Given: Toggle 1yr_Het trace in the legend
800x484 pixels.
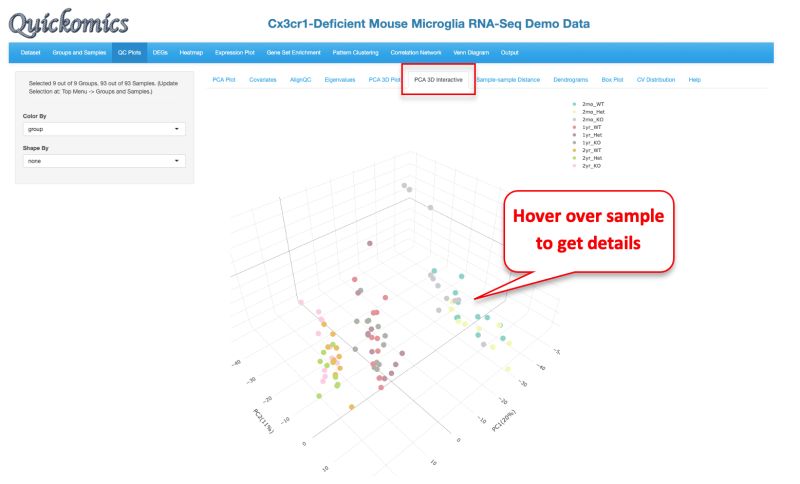Looking at the screenshot, I should point(588,135).
